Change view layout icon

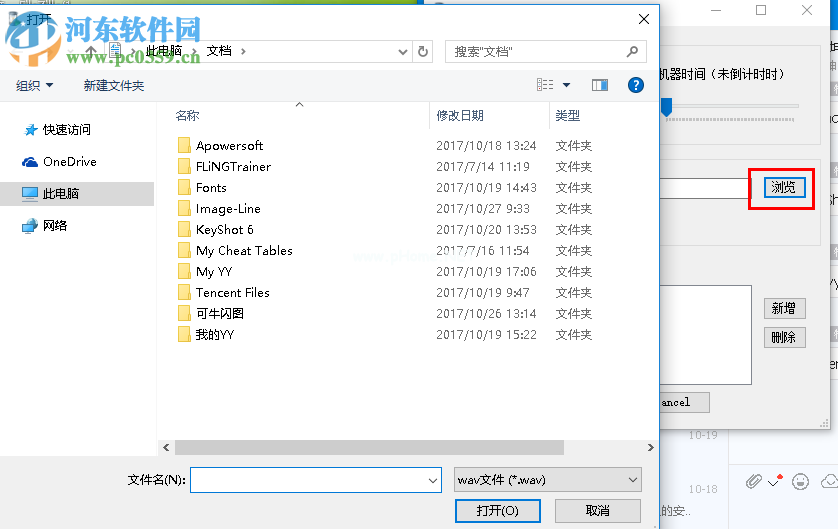point(545,85)
